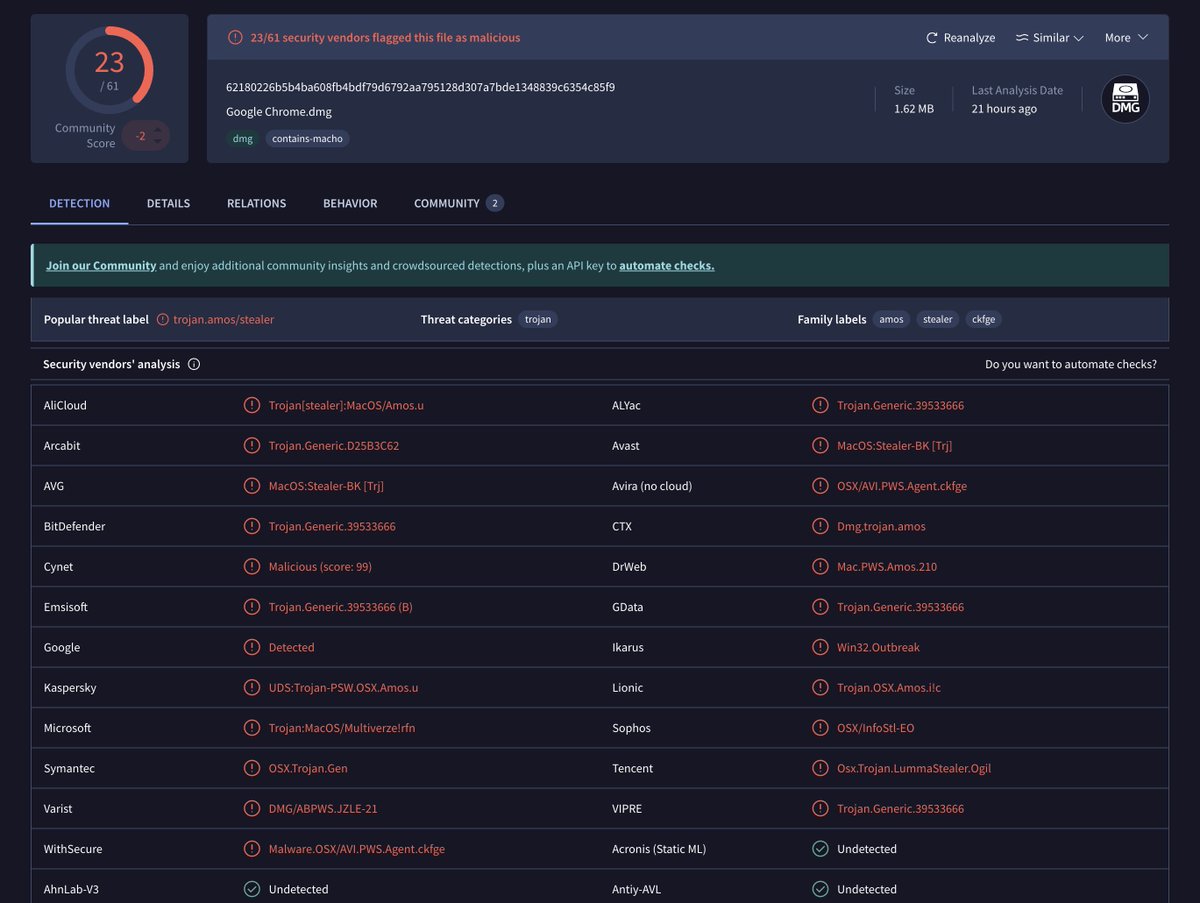This screenshot has height=903, width=1200.
Task: Expand the More menu
Action: 1126,38
